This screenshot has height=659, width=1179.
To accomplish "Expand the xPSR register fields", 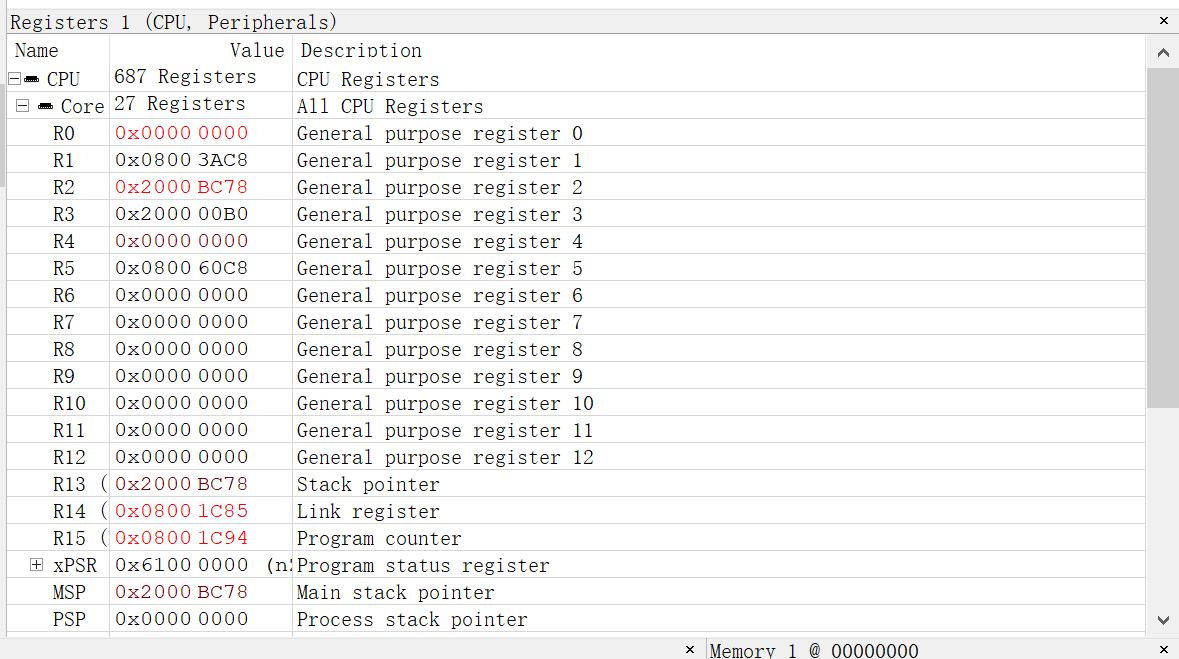I will pos(37,565).
